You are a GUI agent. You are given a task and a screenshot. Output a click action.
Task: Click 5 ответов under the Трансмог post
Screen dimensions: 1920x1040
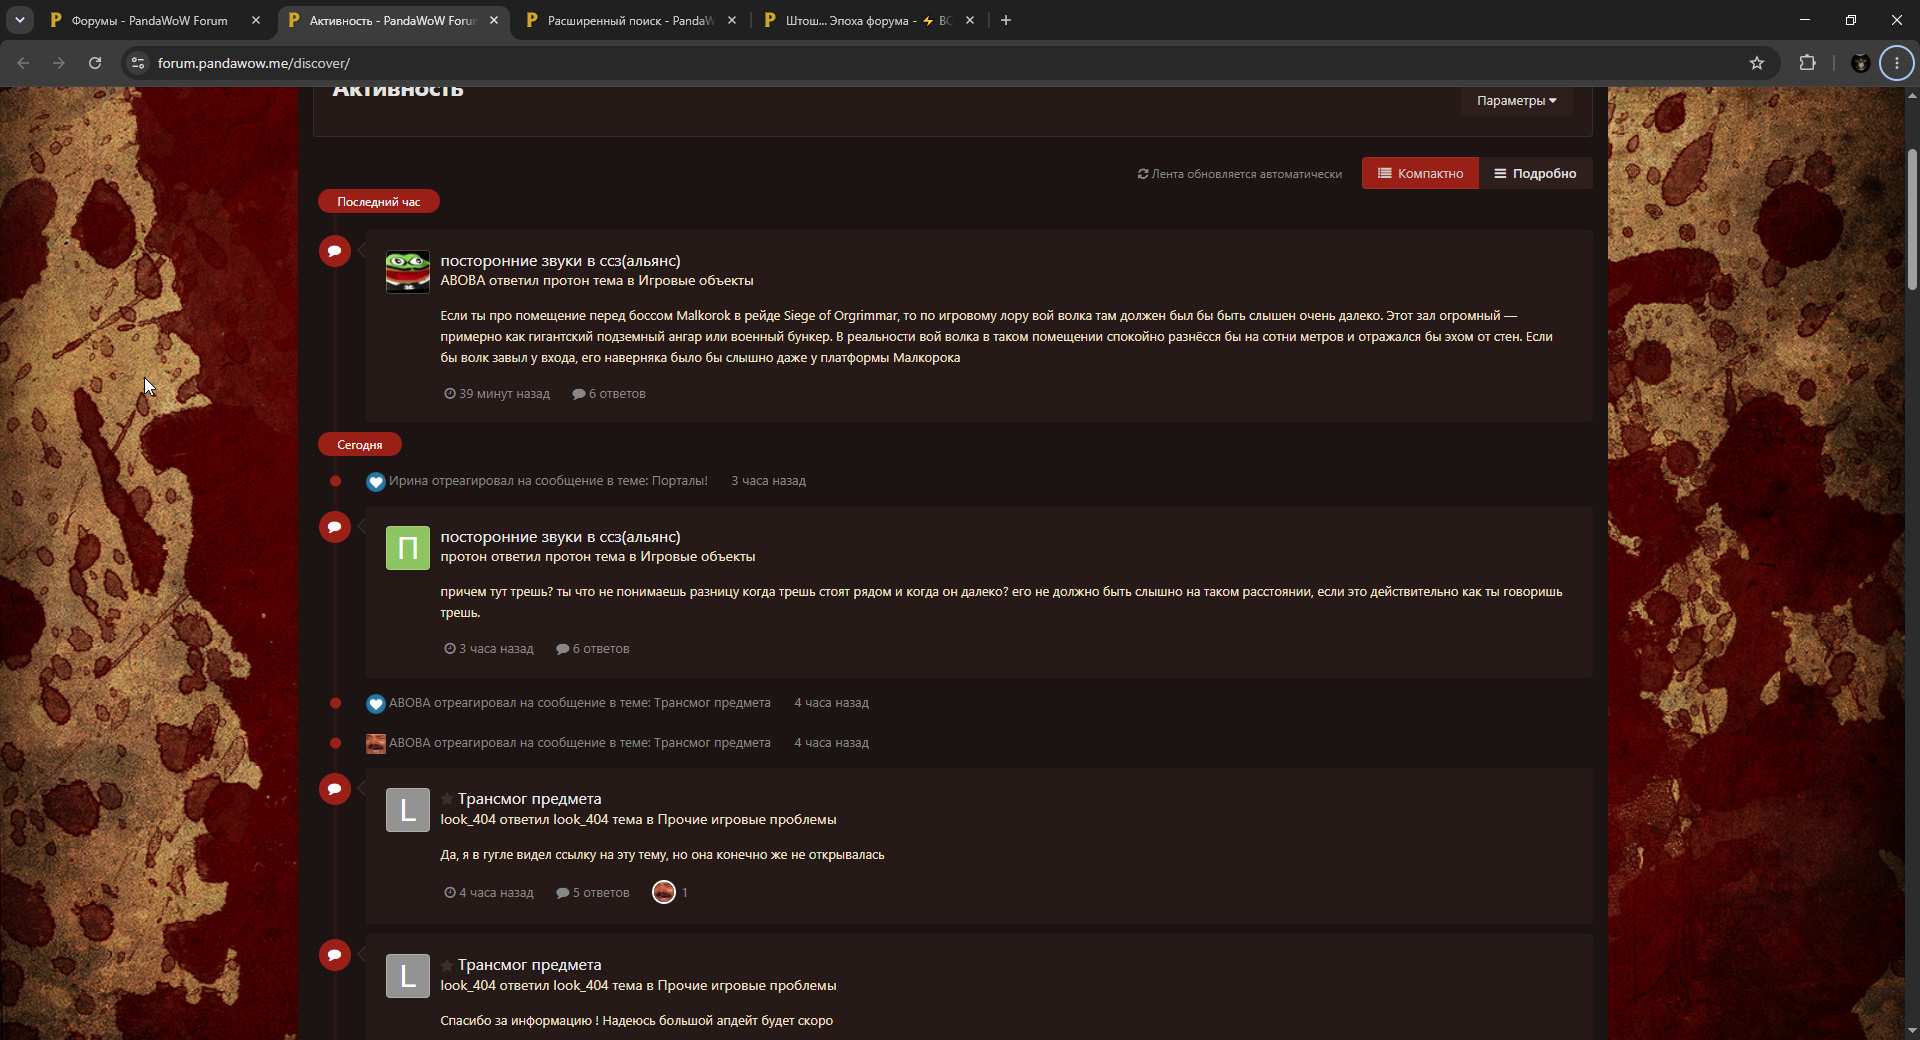[593, 893]
